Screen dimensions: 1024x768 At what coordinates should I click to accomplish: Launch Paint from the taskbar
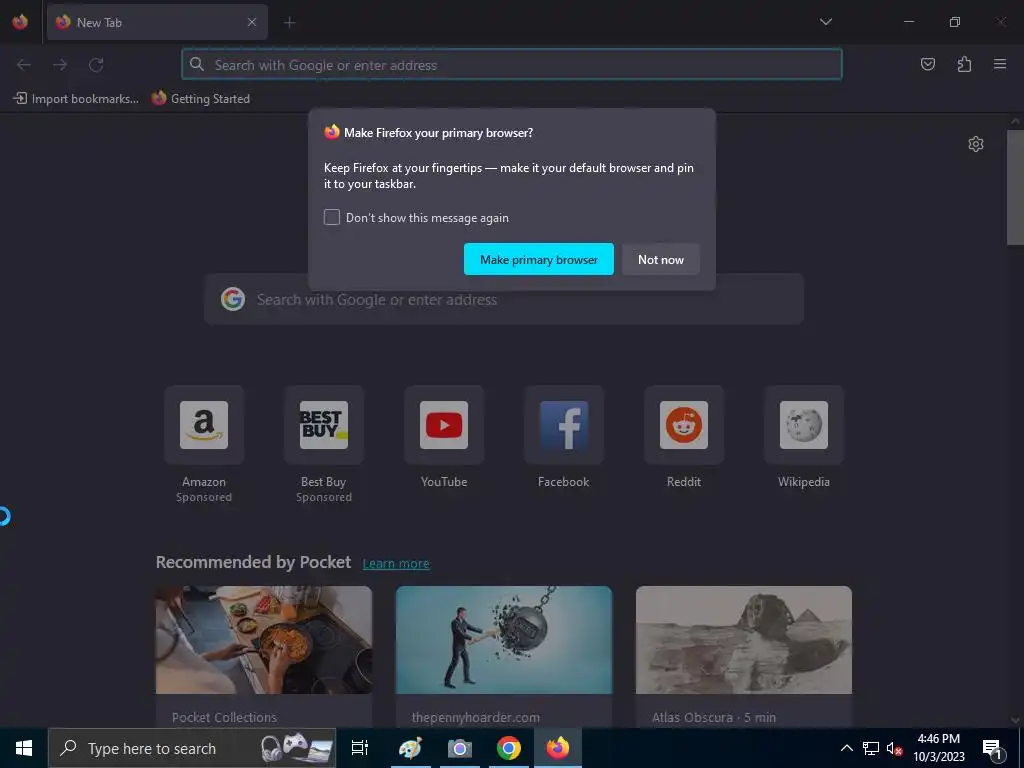point(410,748)
